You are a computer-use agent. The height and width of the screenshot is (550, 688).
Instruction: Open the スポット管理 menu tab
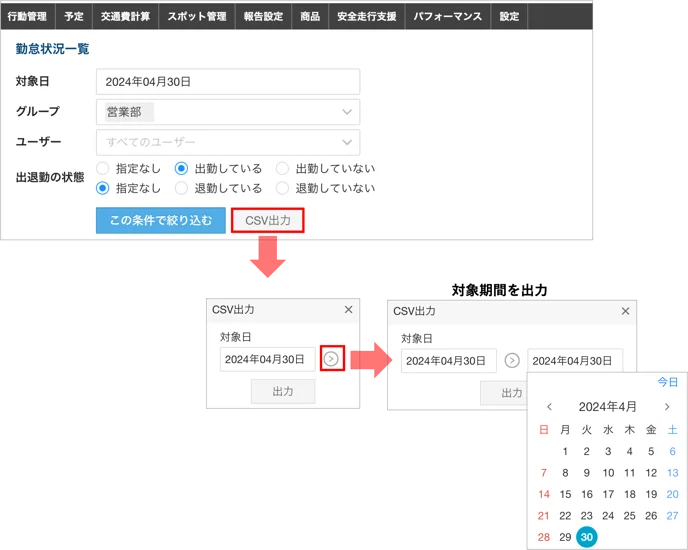[197, 17]
